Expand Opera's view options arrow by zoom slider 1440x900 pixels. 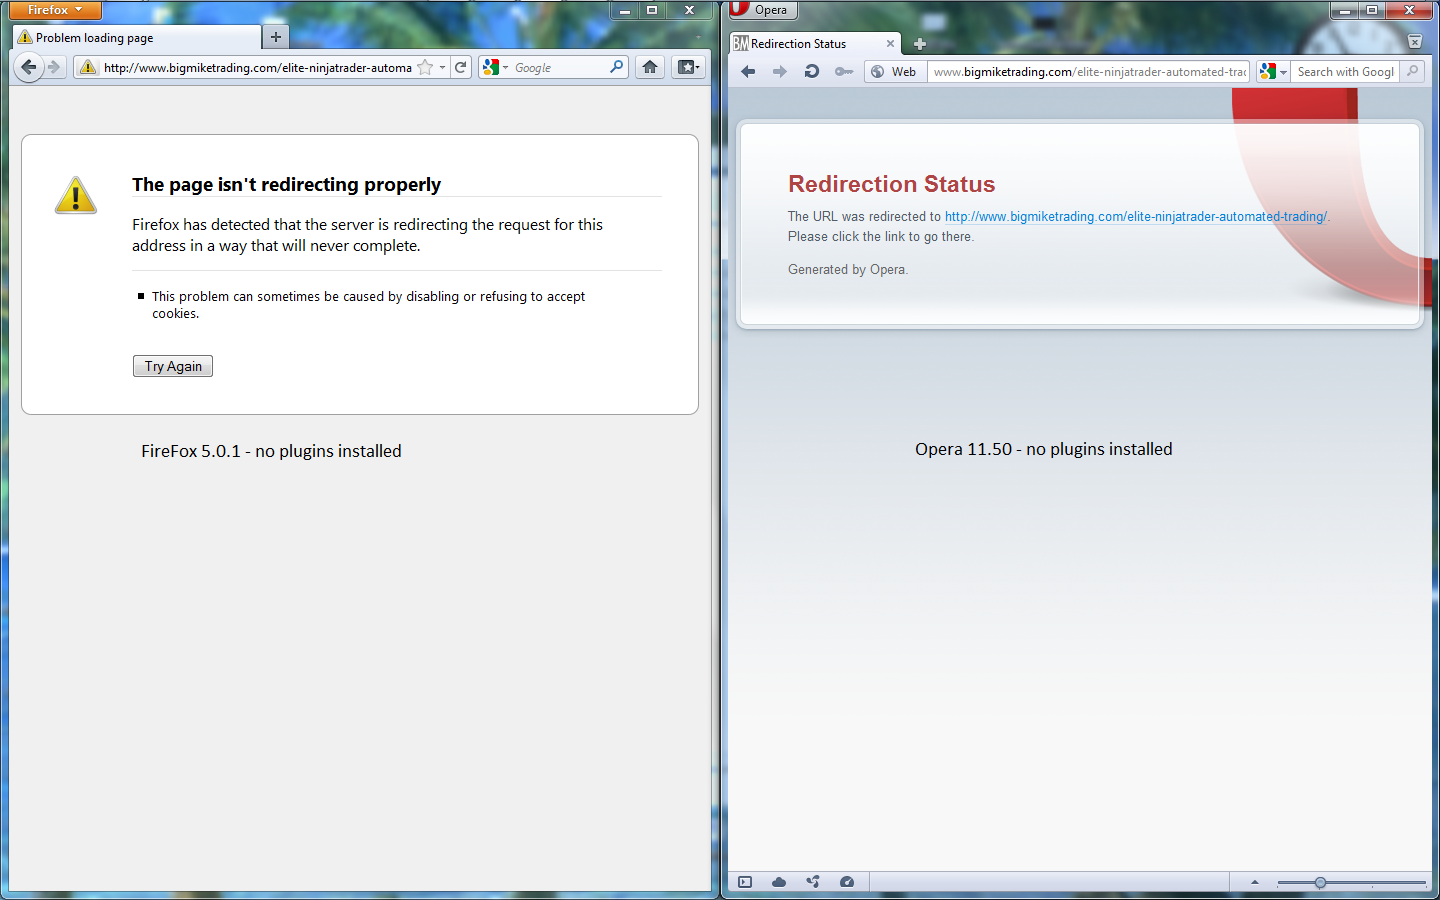coord(1255,882)
